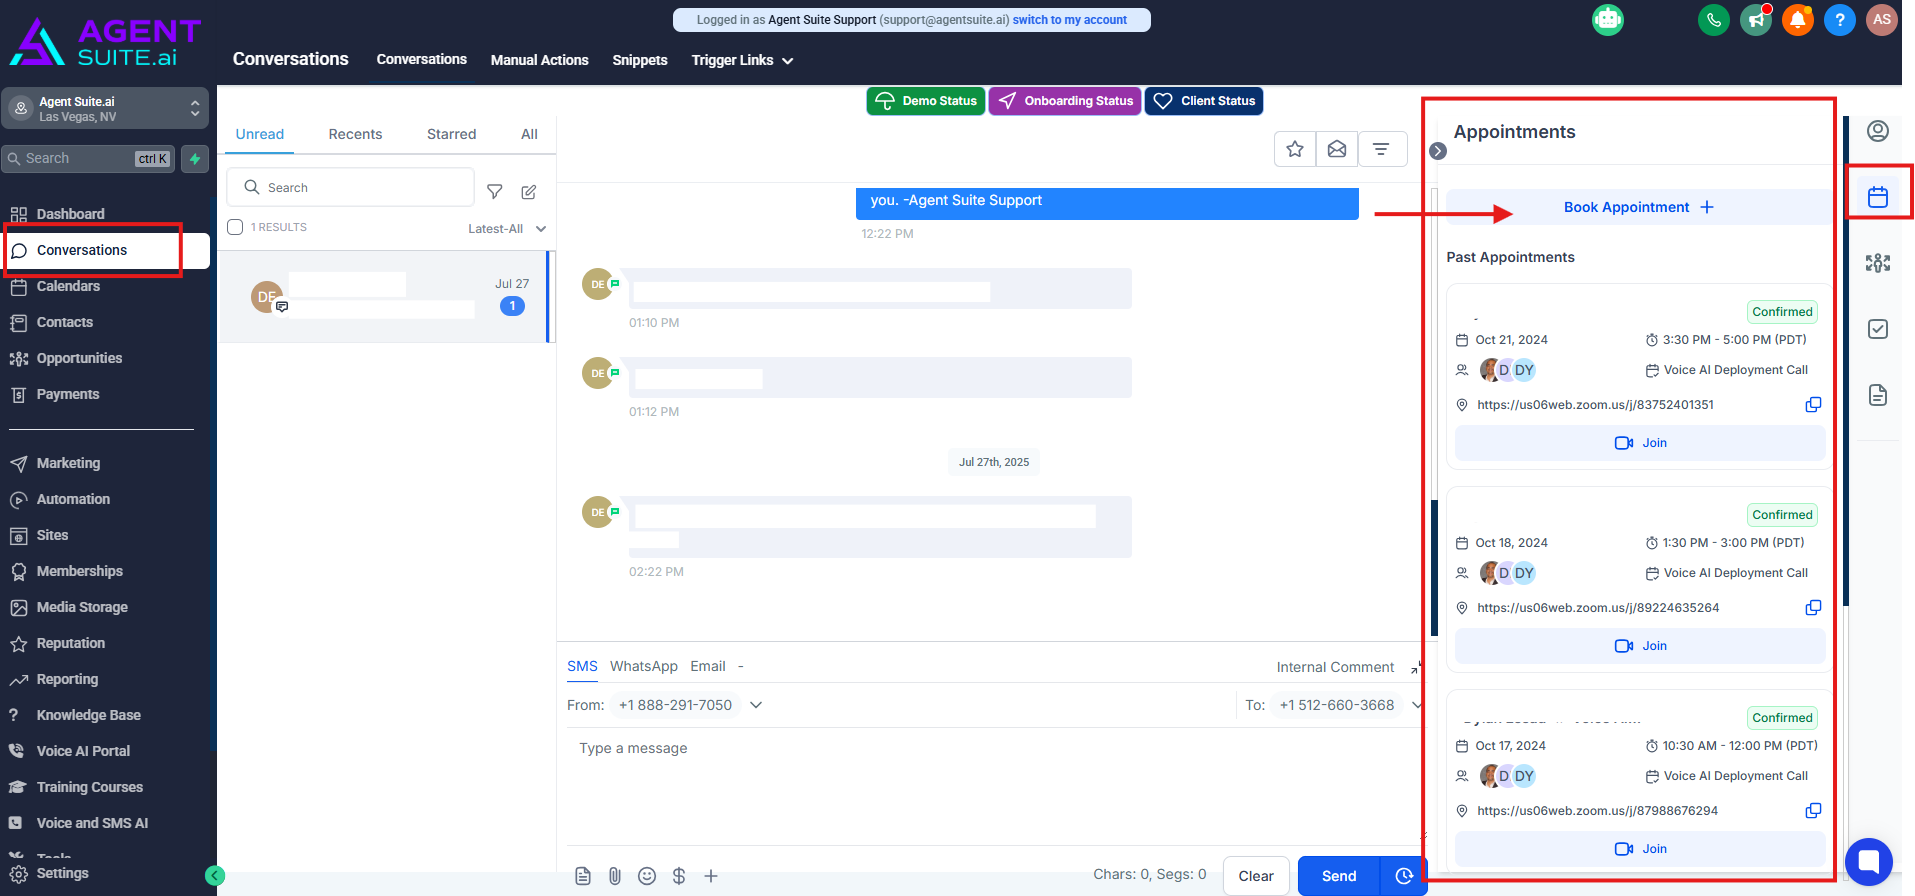Insert an emoji with smiley icon

click(647, 876)
